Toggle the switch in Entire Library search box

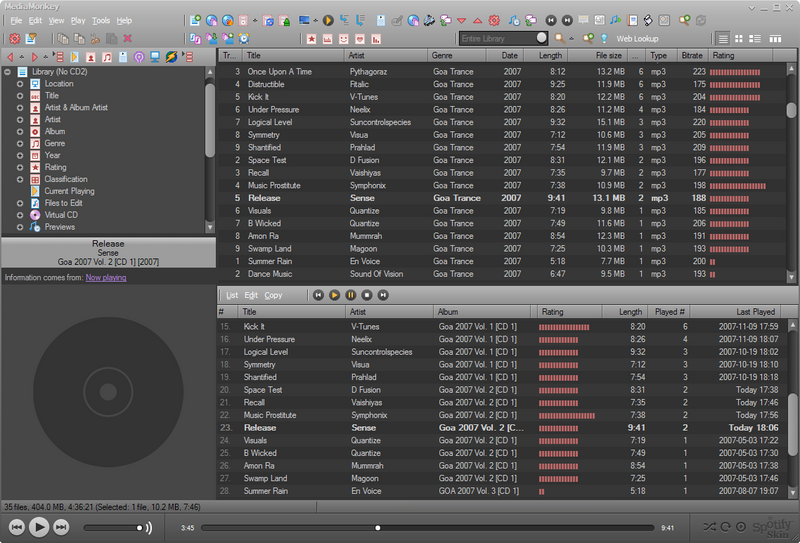tap(541, 38)
